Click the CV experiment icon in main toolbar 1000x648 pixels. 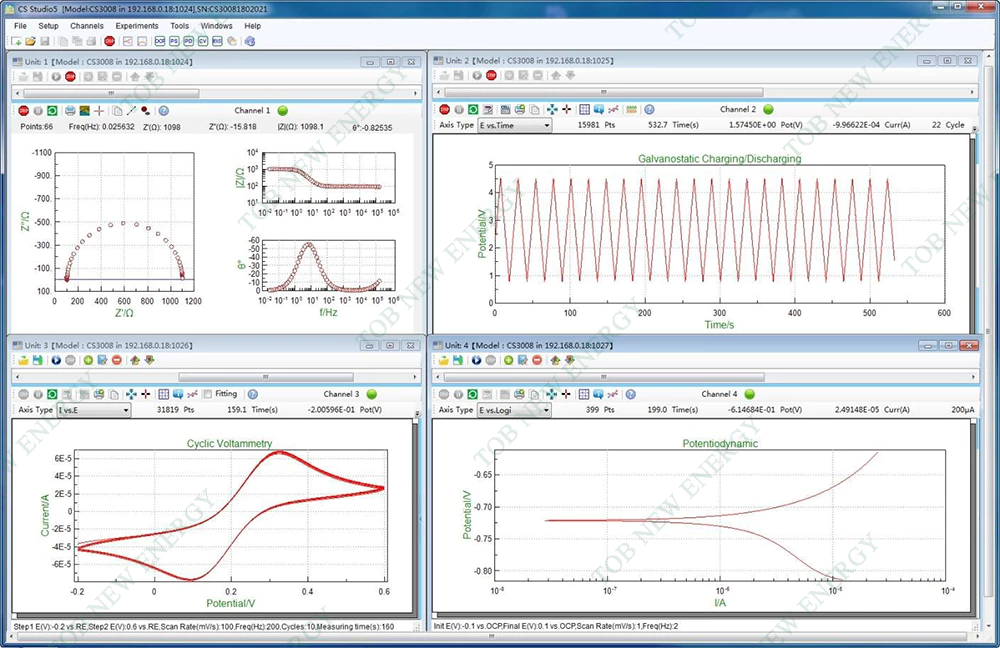pyautogui.click(x=203, y=41)
